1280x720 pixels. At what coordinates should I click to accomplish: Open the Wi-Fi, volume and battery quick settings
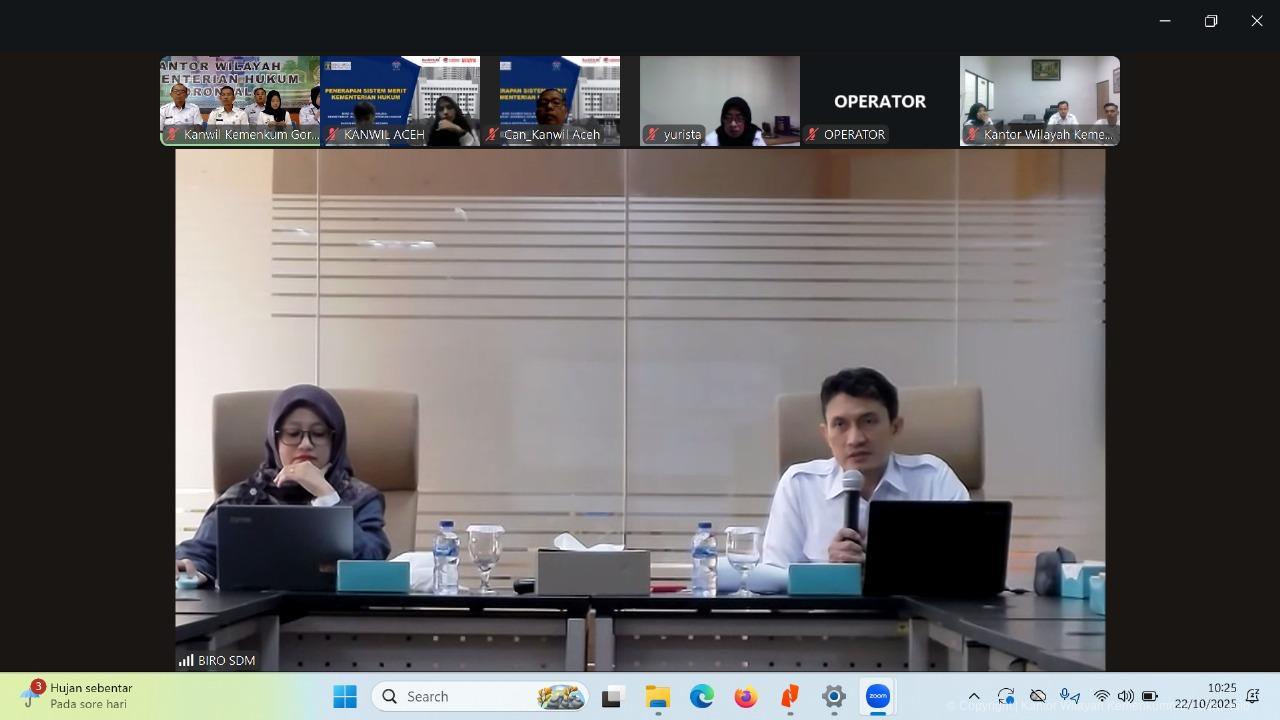pyautogui.click(x=1125, y=696)
